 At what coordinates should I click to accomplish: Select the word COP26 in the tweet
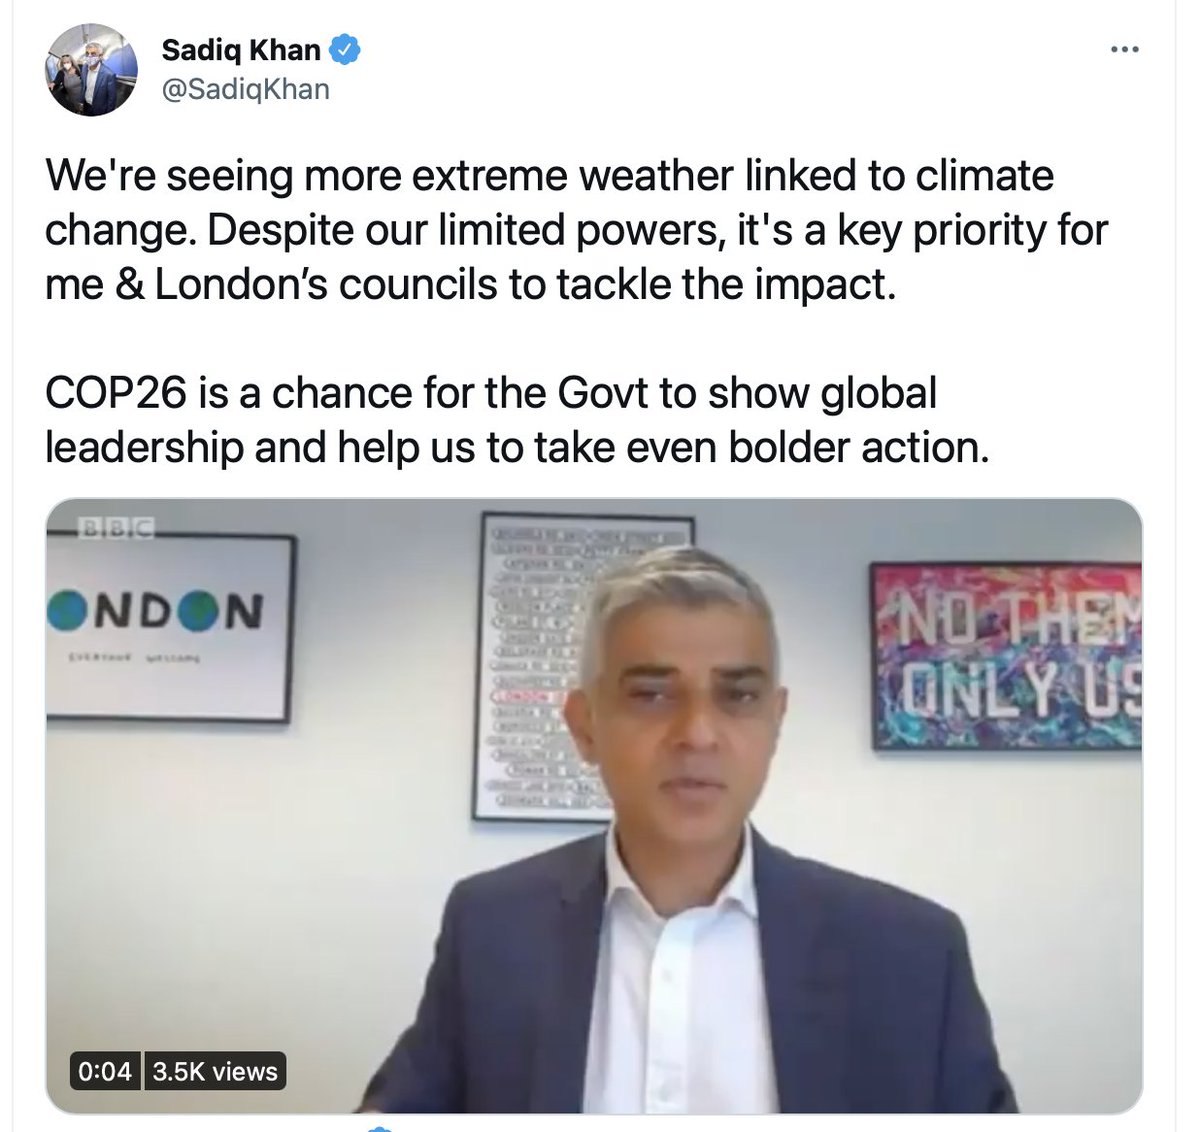click(x=116, y=393)
